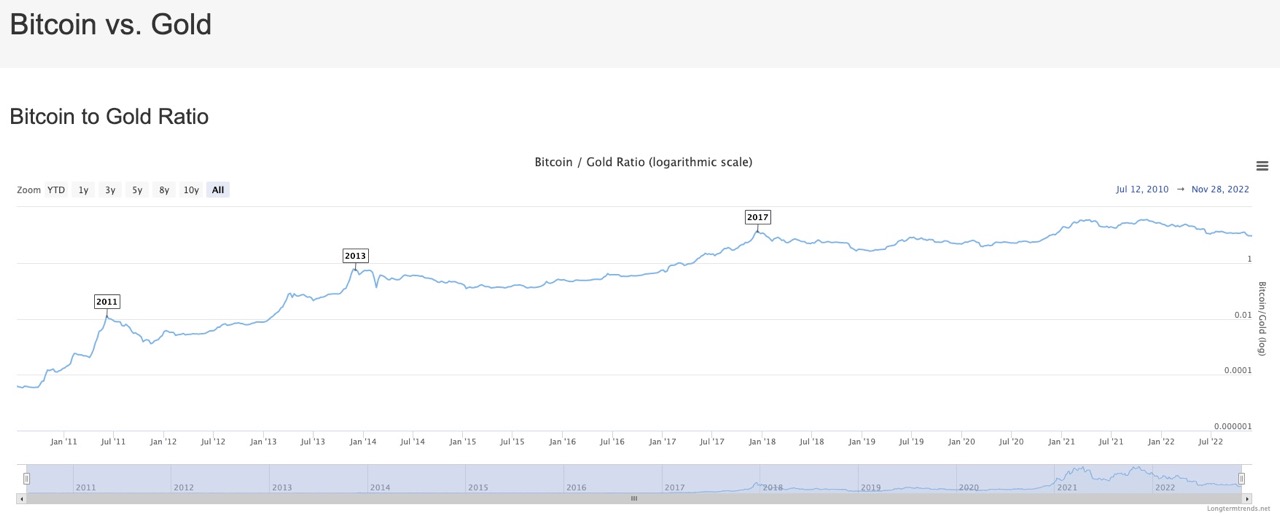Select the 1y zoom range
Image resolution: width=1280 pixels, height=516 pixels.
click(84, 190)
